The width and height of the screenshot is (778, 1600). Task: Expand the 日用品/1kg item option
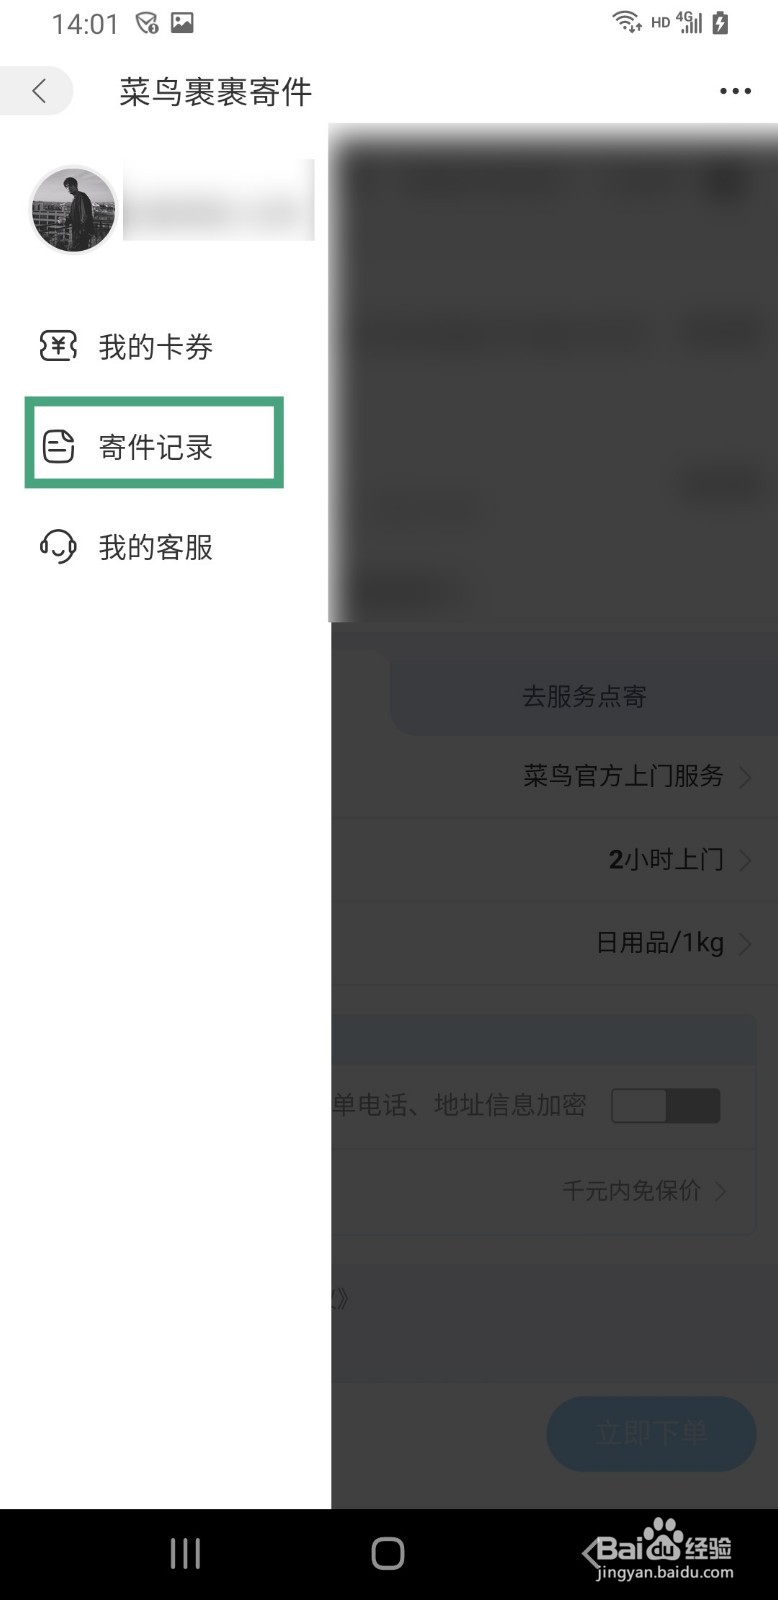click(673, 943)
